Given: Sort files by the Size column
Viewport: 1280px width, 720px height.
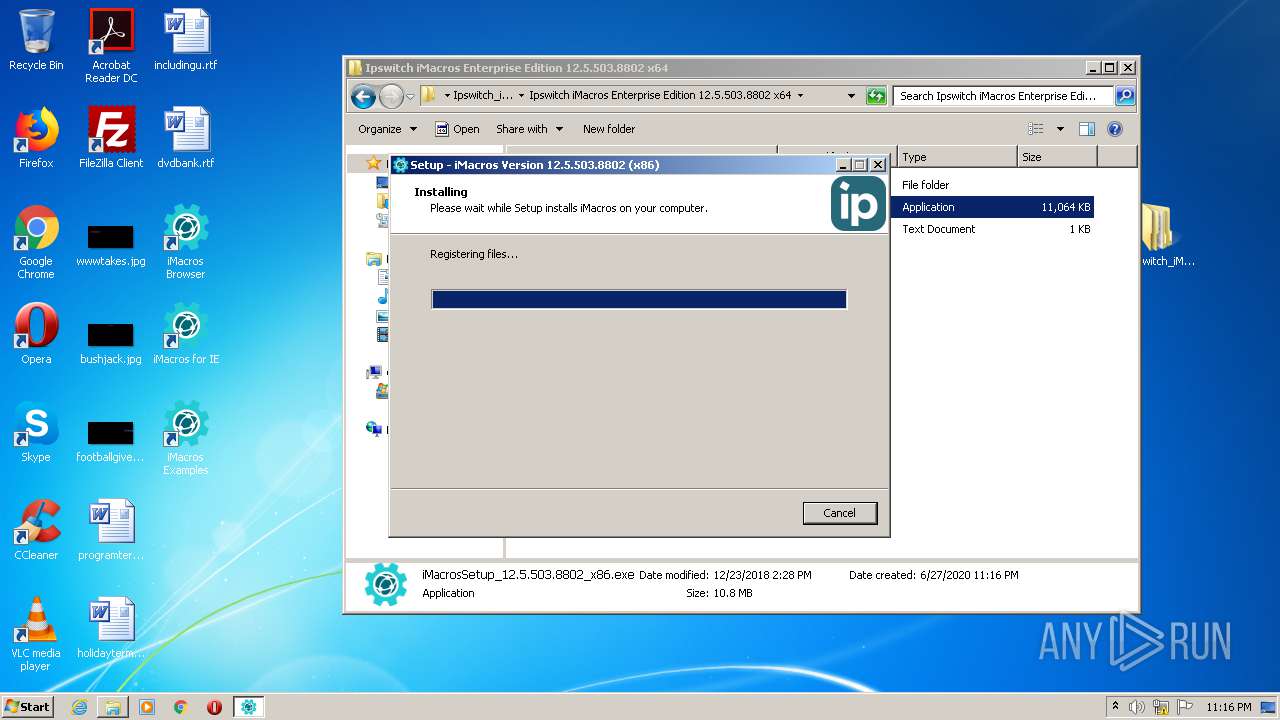Looking at the screenshot, I should click(1057, 157).
